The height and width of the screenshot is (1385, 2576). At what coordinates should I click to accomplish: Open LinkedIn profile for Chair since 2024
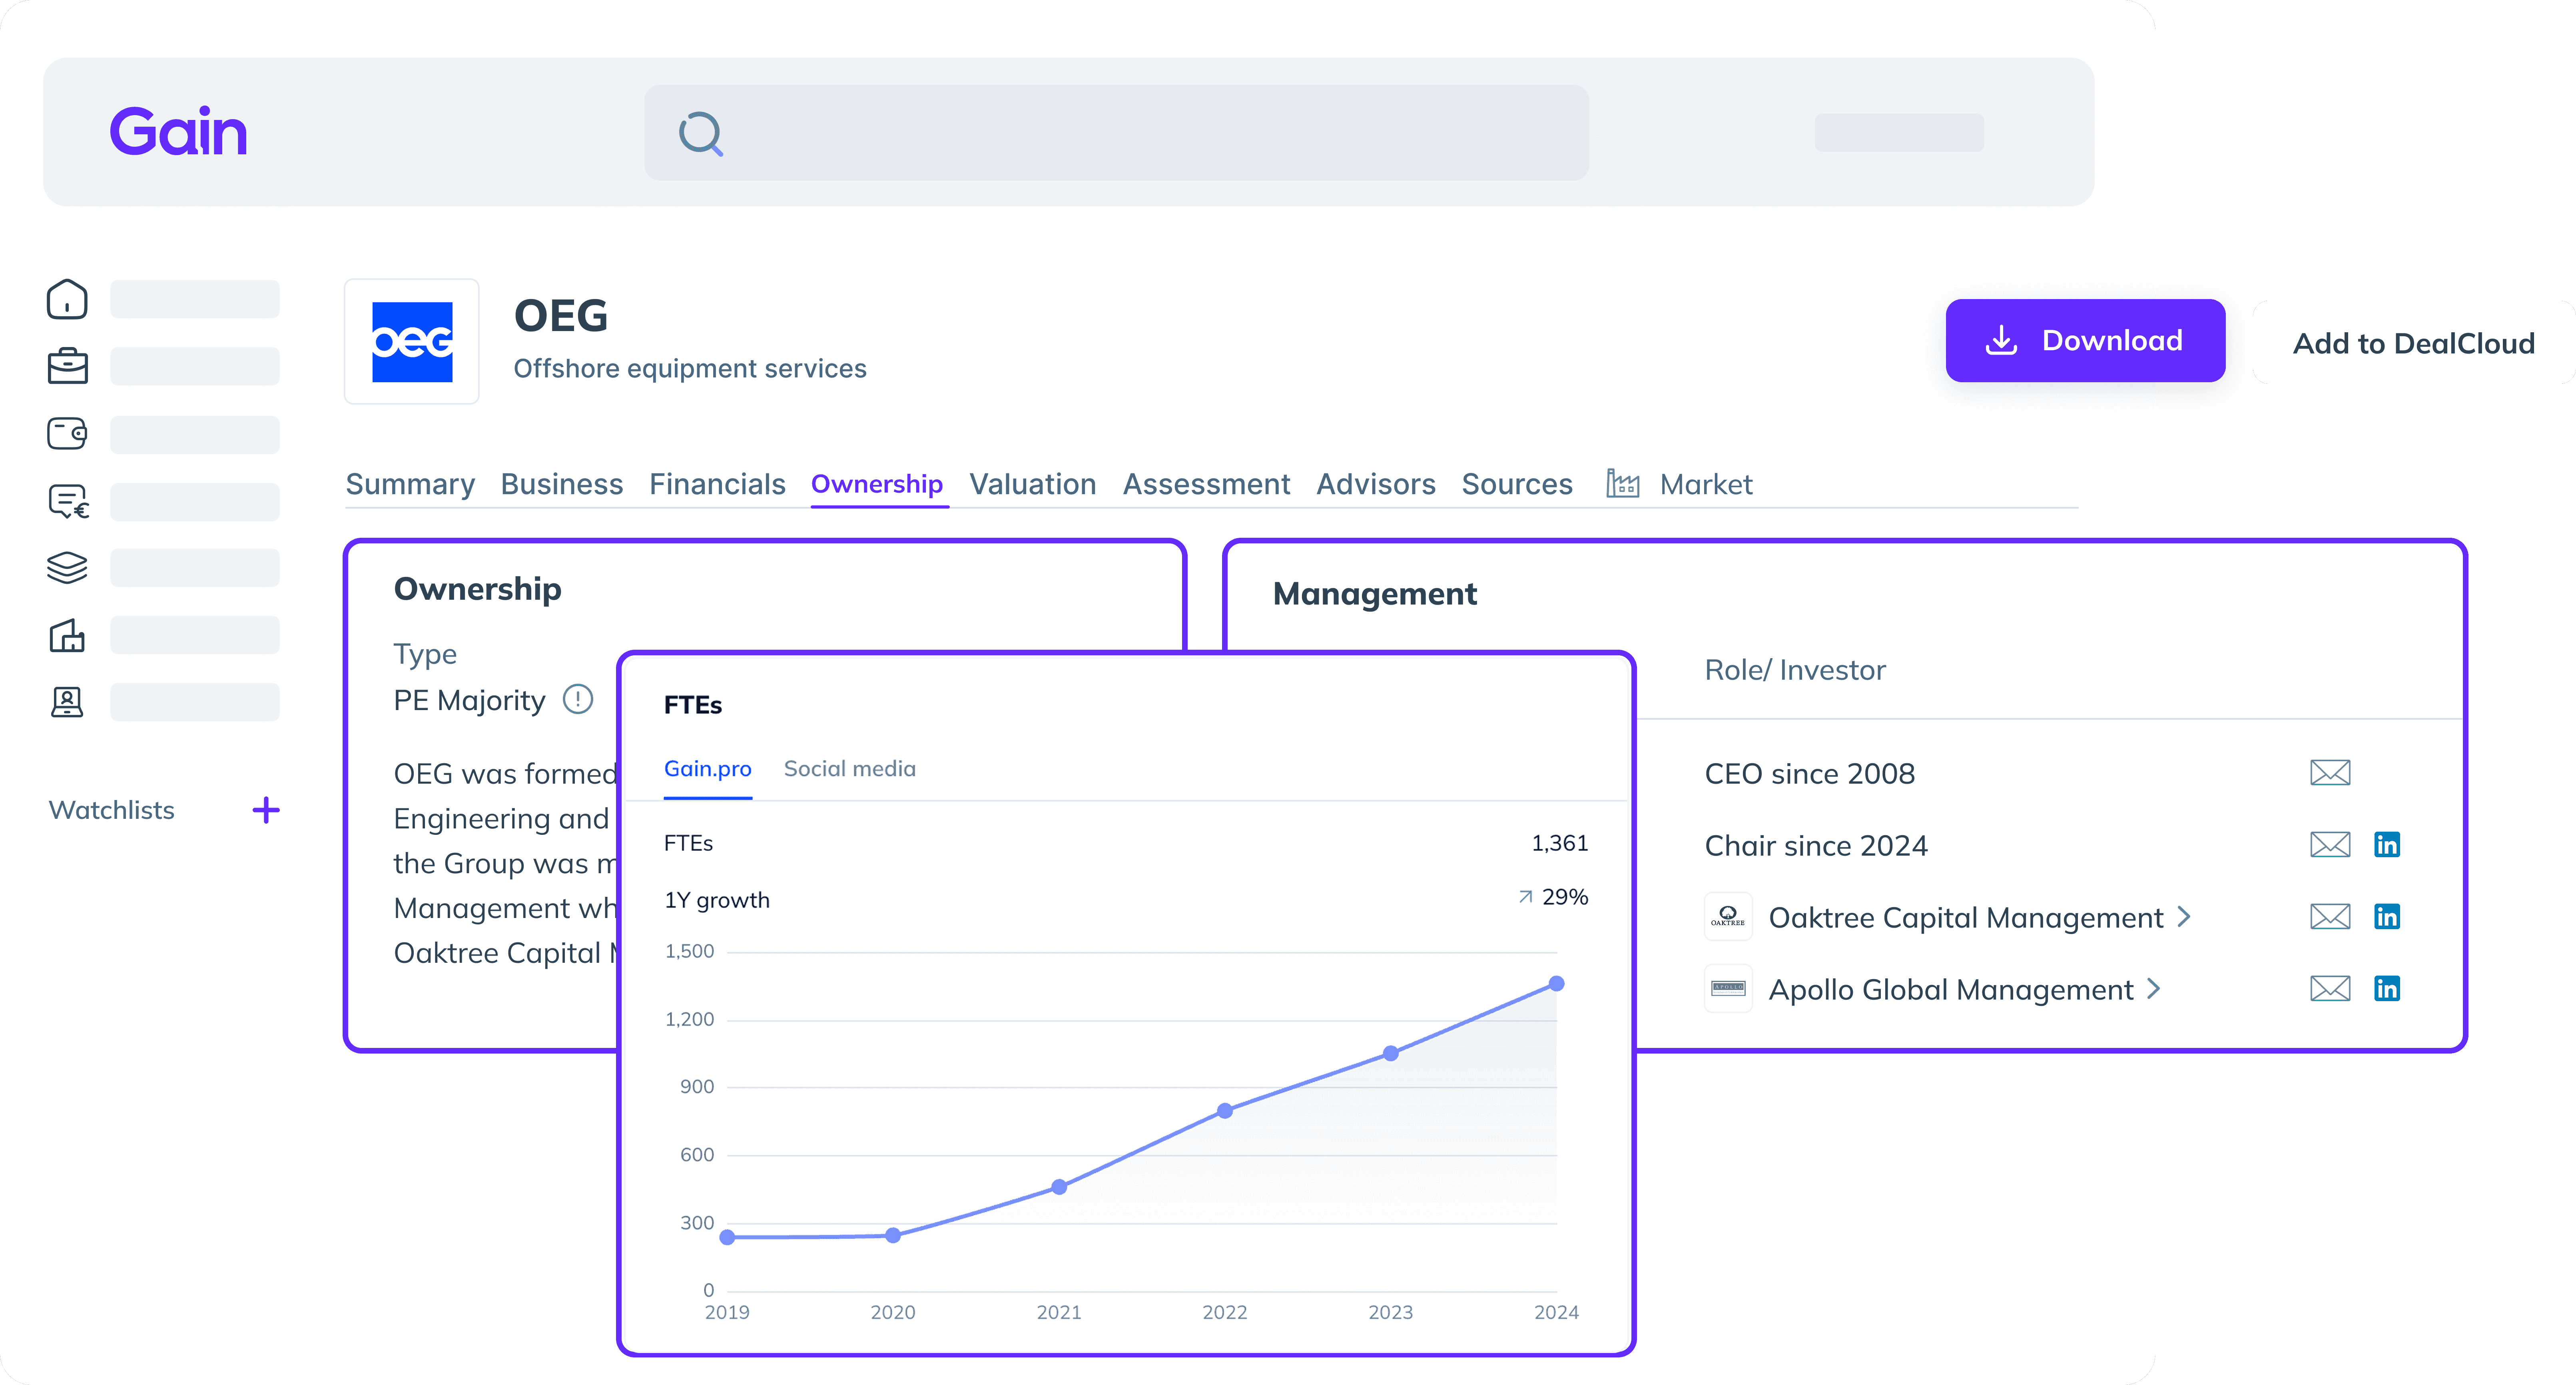tap(2386, 845)
